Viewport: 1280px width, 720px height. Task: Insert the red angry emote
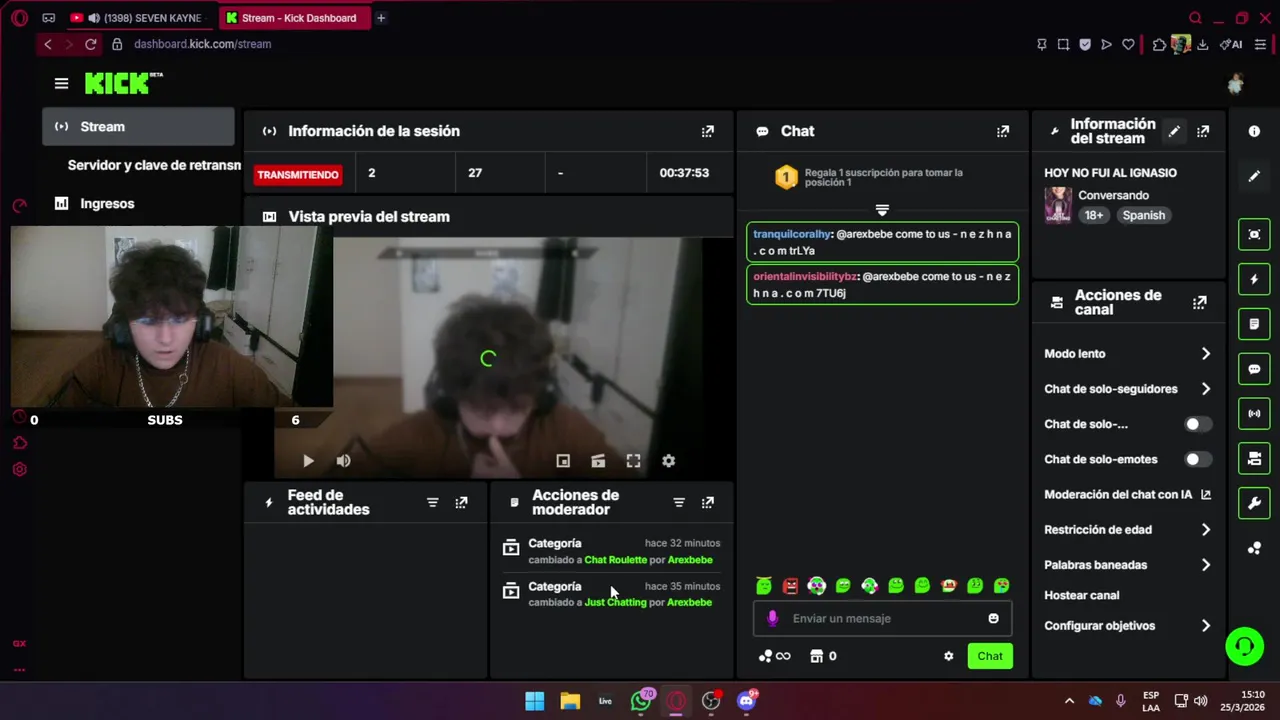790,586
